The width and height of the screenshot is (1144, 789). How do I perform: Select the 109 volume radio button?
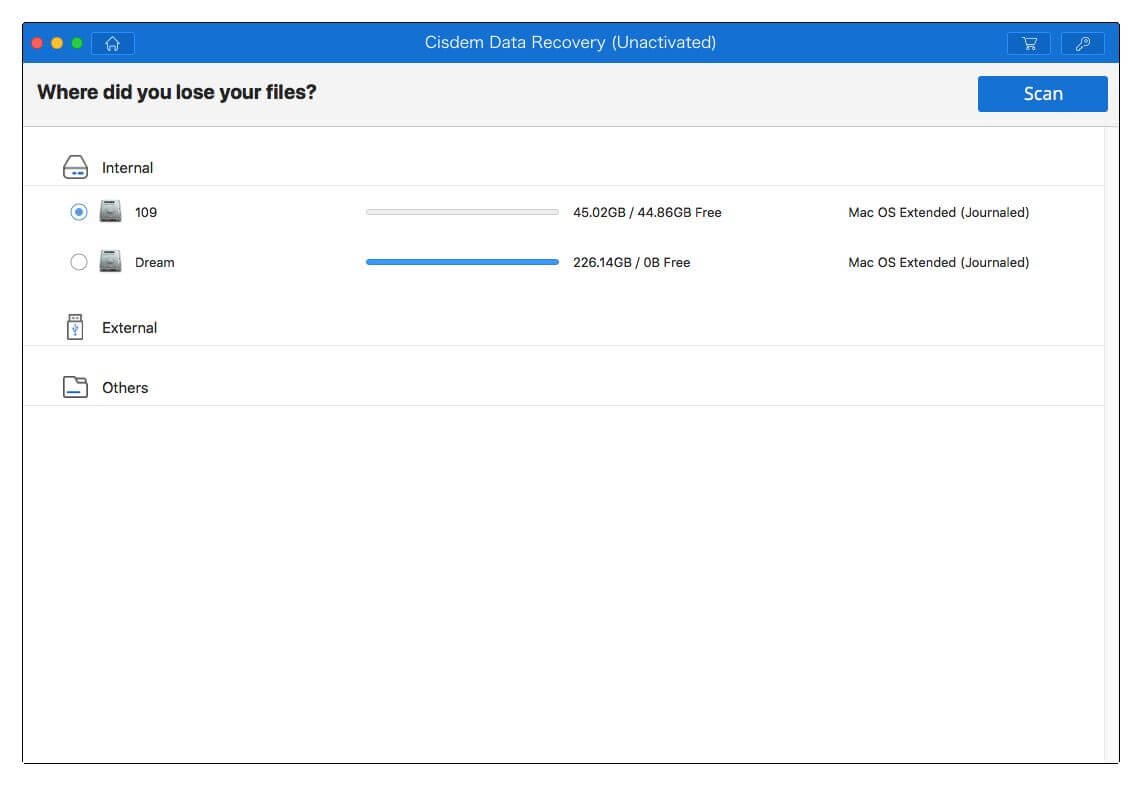pos(79,212)
